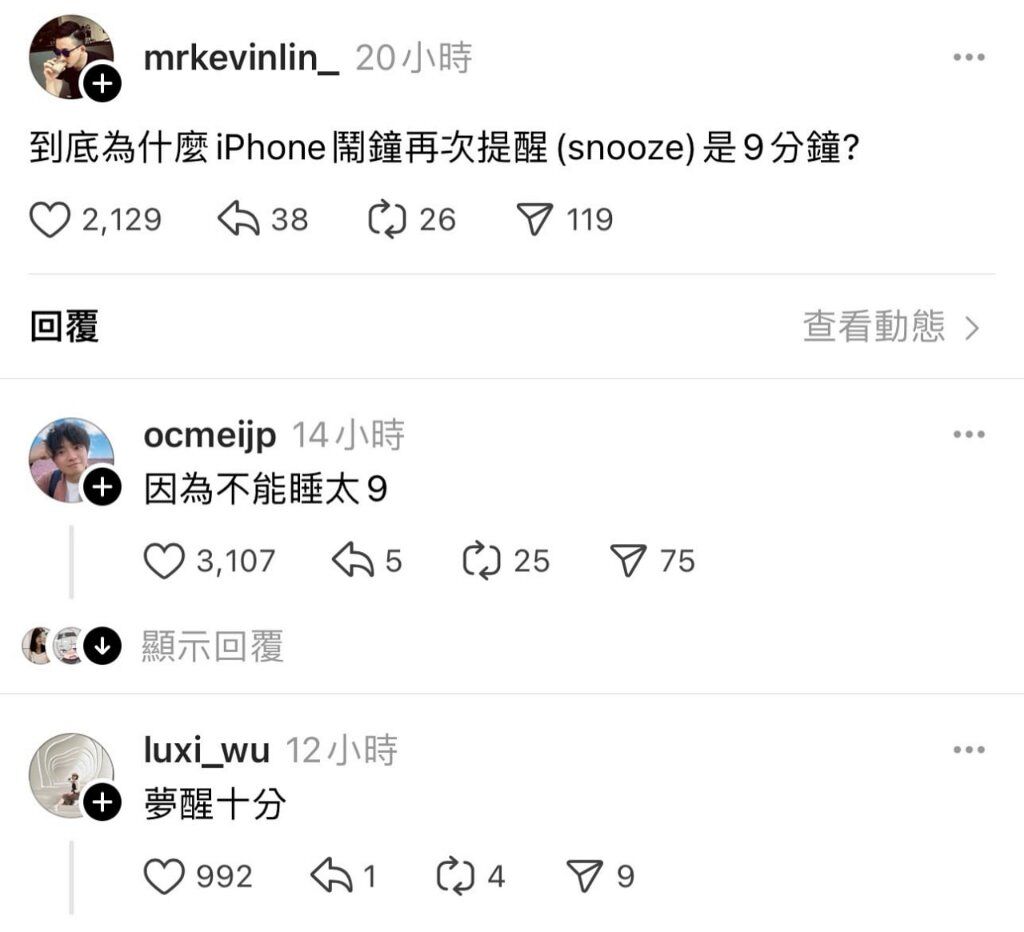The height and width of the screenshot is (932, 1024).
Task: Repost mrkevinlin_'s post with repost icon
Action: pos(387,219)
